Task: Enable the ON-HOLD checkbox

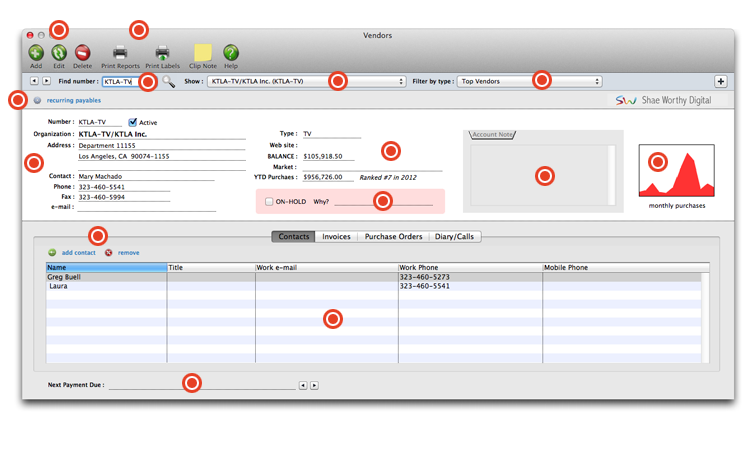Action: coord(269,201)
